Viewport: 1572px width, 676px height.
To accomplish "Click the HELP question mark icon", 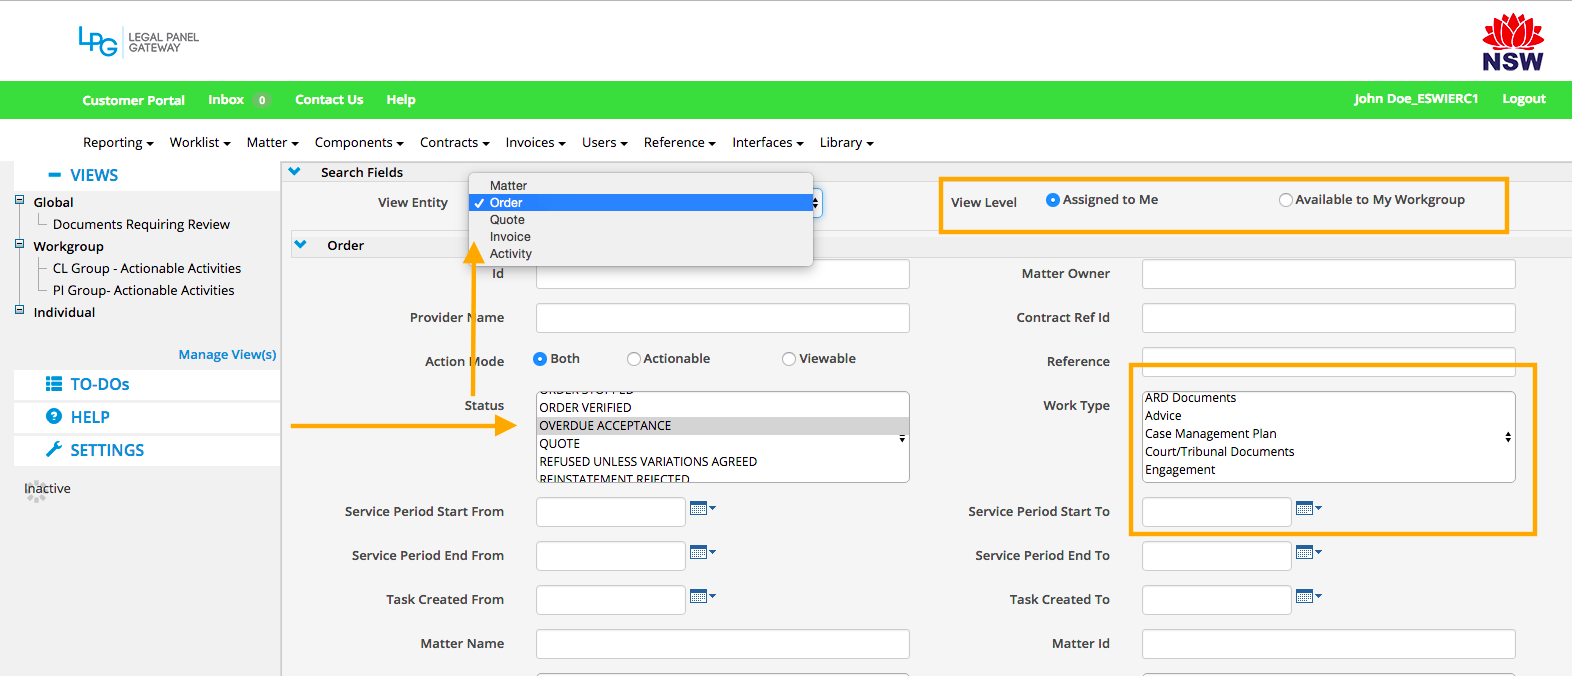I will pyautogui.click(x=54, y=416).
